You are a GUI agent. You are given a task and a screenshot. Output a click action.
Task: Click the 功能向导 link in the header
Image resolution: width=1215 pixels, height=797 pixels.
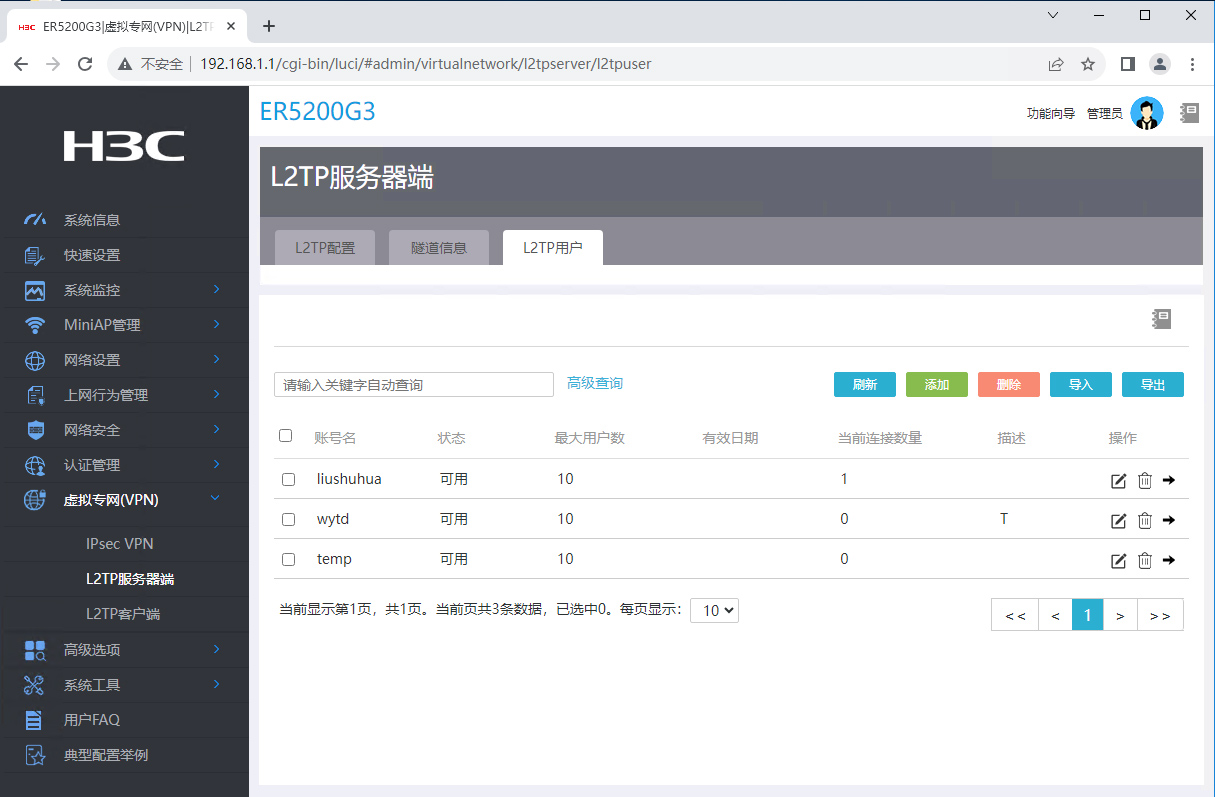coord(1051,114)
